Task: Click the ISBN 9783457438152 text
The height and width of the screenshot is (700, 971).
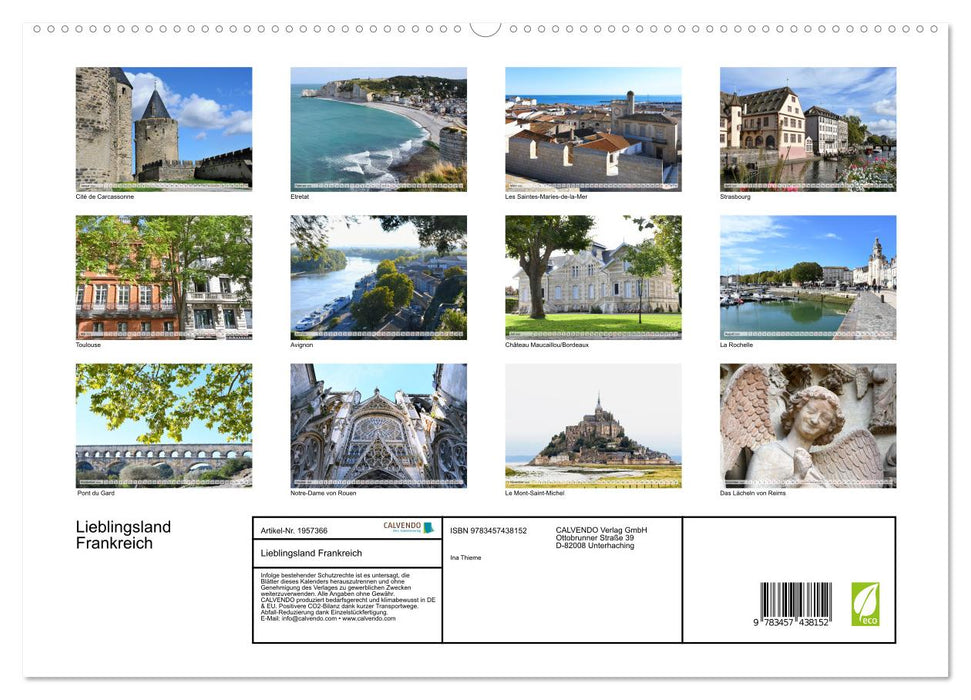Action: 488,530
